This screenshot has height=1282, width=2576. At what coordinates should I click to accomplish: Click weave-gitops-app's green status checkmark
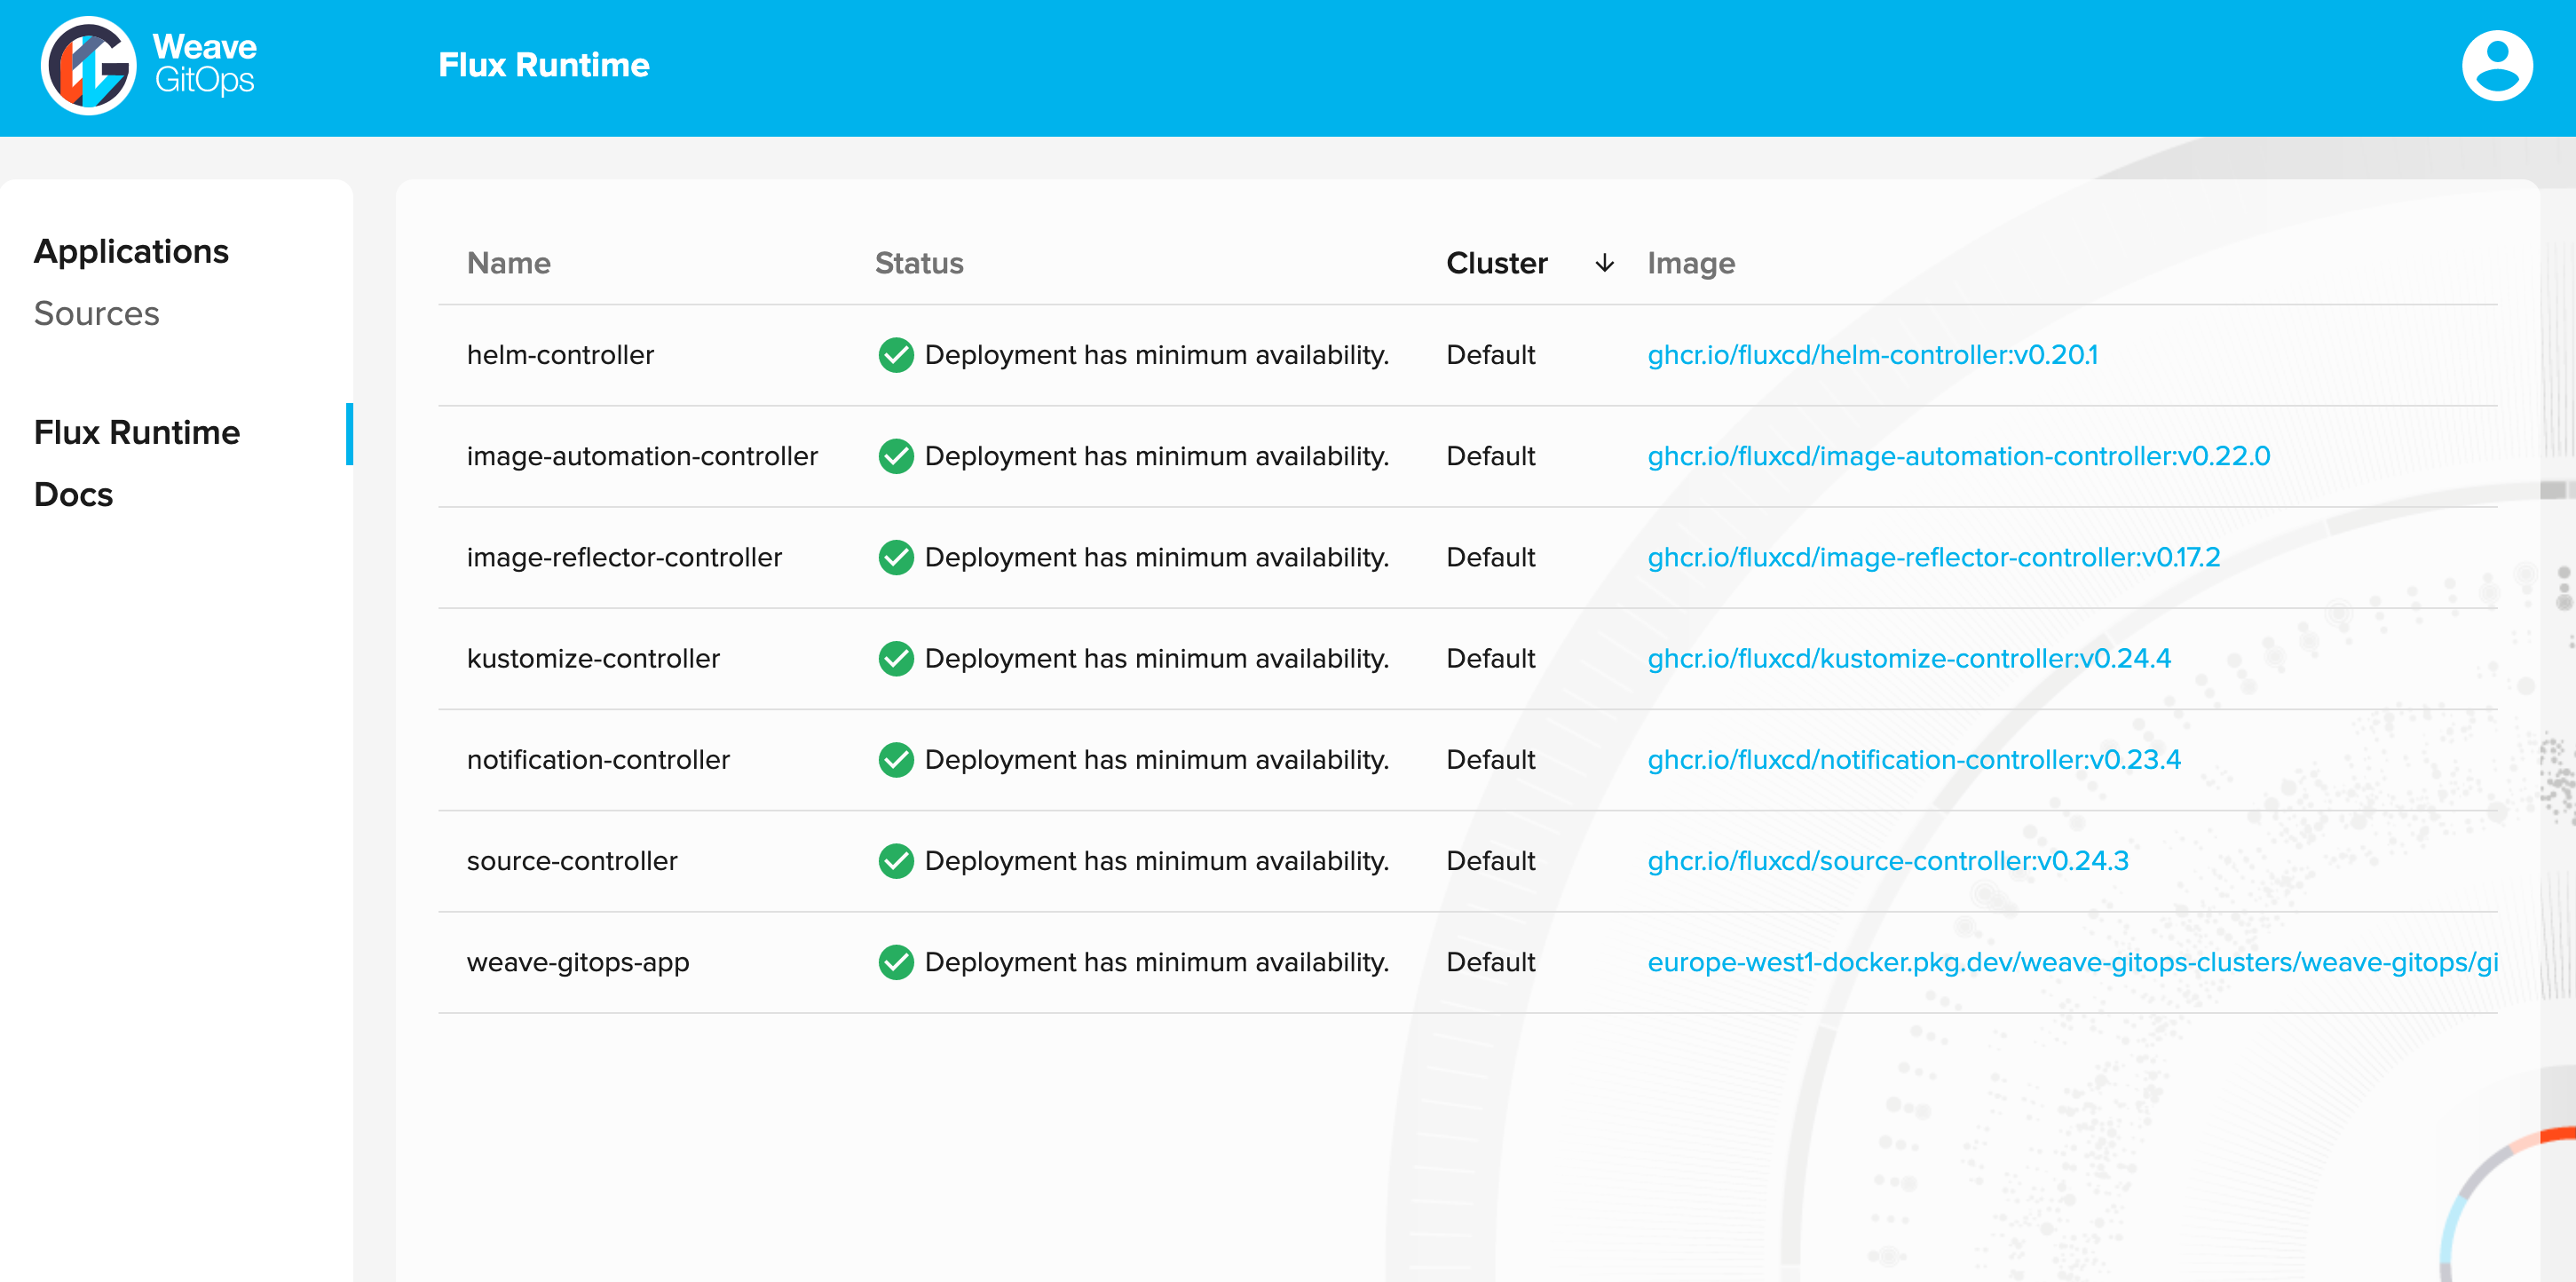point(895,961)
